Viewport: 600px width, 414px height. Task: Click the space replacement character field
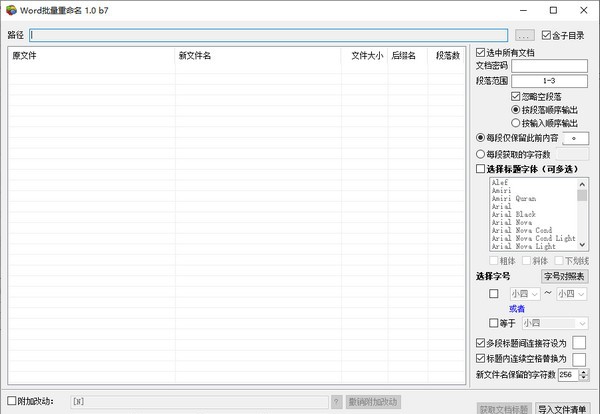point(579,360)
